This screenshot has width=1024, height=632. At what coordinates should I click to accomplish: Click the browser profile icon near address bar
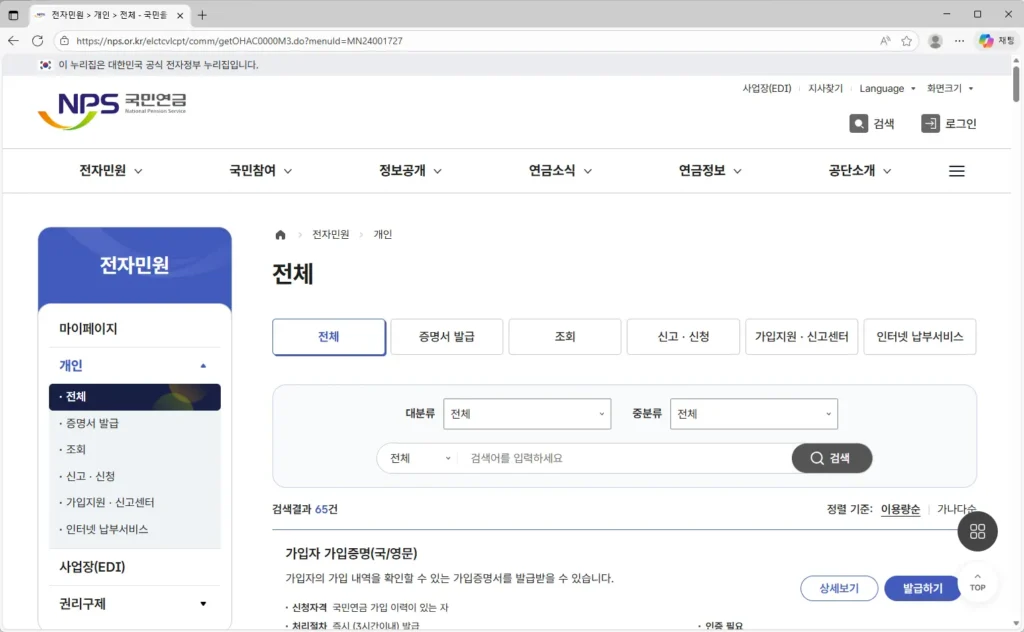coord(934,41)
